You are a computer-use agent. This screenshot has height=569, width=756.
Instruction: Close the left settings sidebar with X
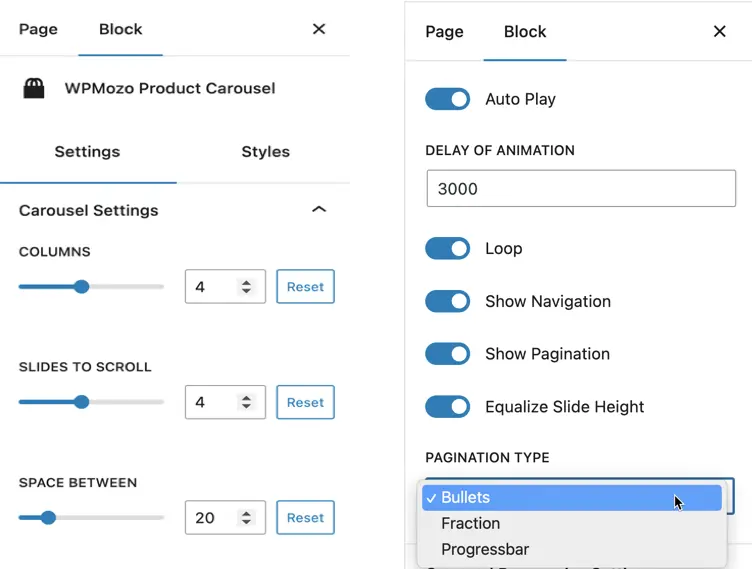[x=319, y=29]
